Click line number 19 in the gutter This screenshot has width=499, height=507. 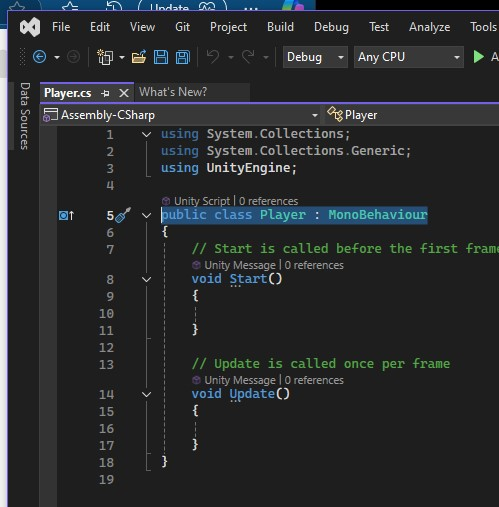point(107,480)
